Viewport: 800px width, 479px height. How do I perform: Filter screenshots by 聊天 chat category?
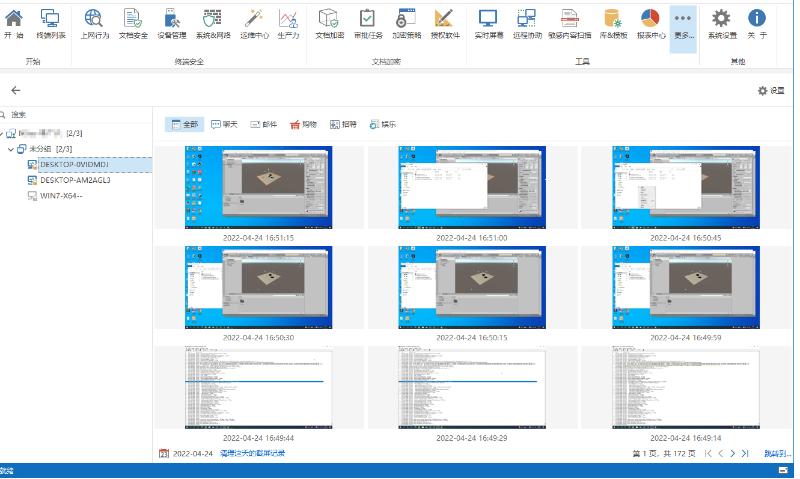click(x=224, y=124)
